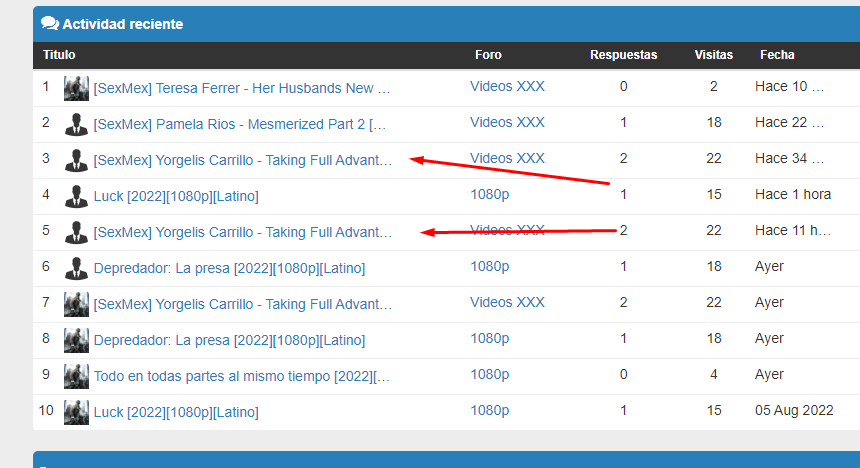Go to Videos XXX forum from row 1
Image resolution: width=860 pixels, height=468 pixels.
(507, 86)
